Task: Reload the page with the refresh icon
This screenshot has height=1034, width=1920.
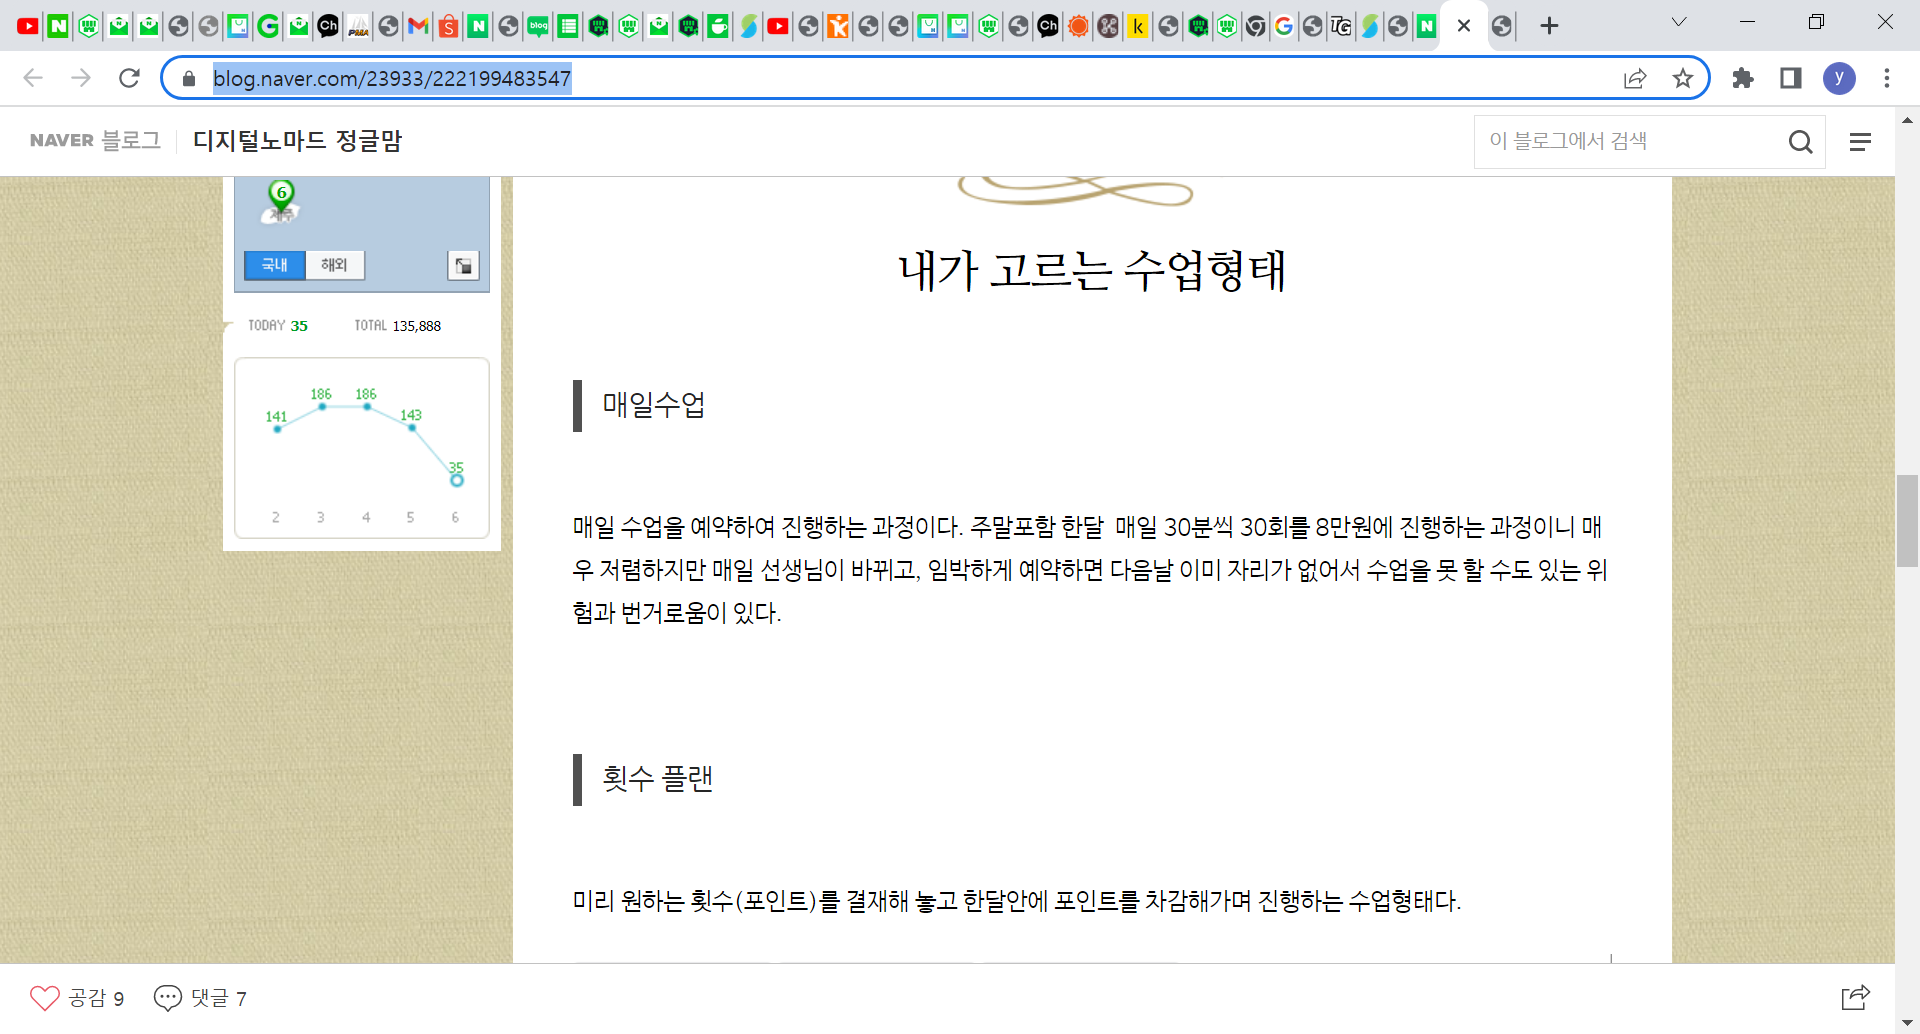Action: point(129,78)
